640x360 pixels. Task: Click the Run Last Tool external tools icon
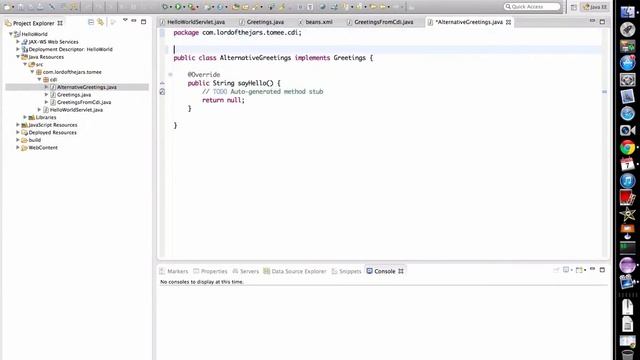(191, 7)
